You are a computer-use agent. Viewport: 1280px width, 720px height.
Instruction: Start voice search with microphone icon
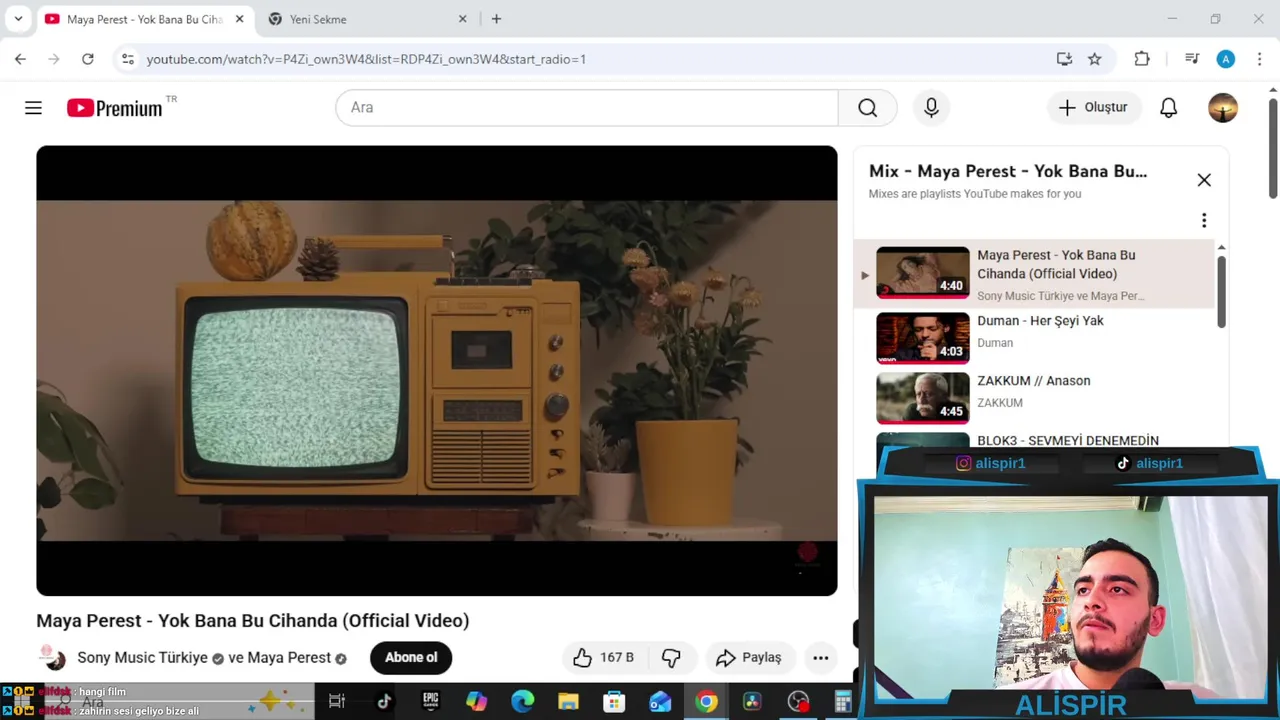click(931, 108)
